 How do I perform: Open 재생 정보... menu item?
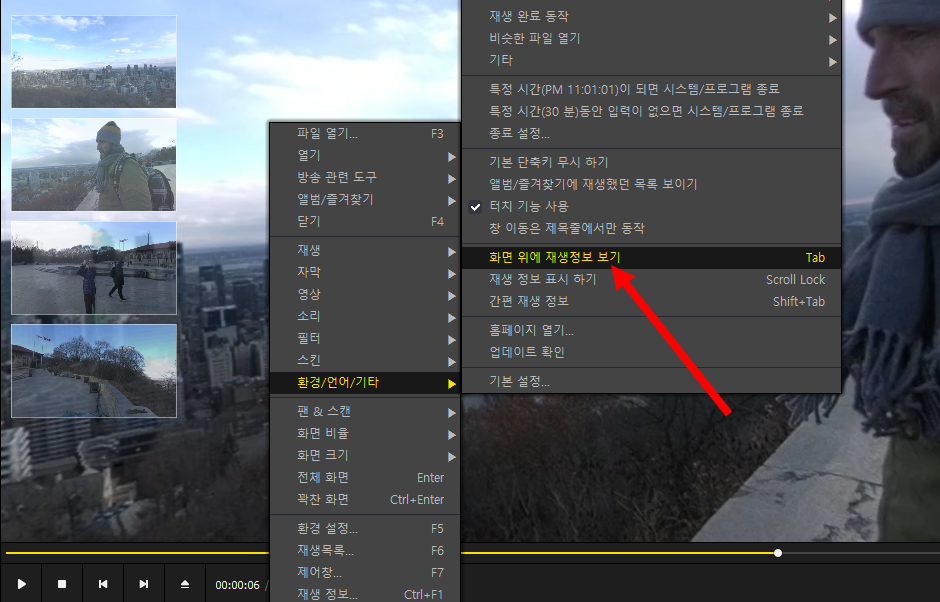365,594
